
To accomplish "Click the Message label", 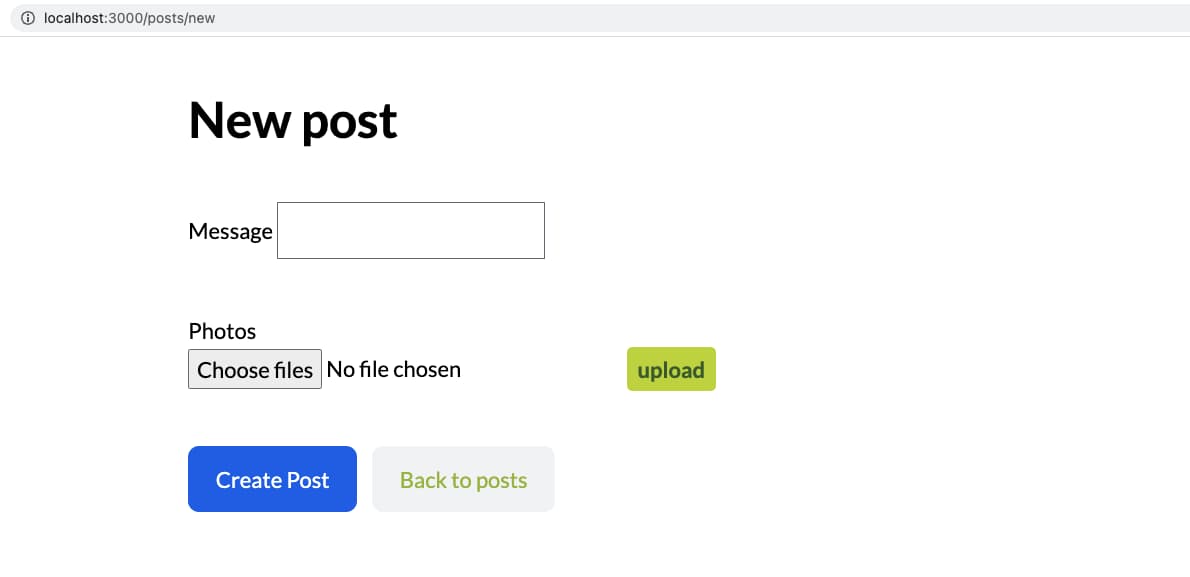I will point(230,230).
